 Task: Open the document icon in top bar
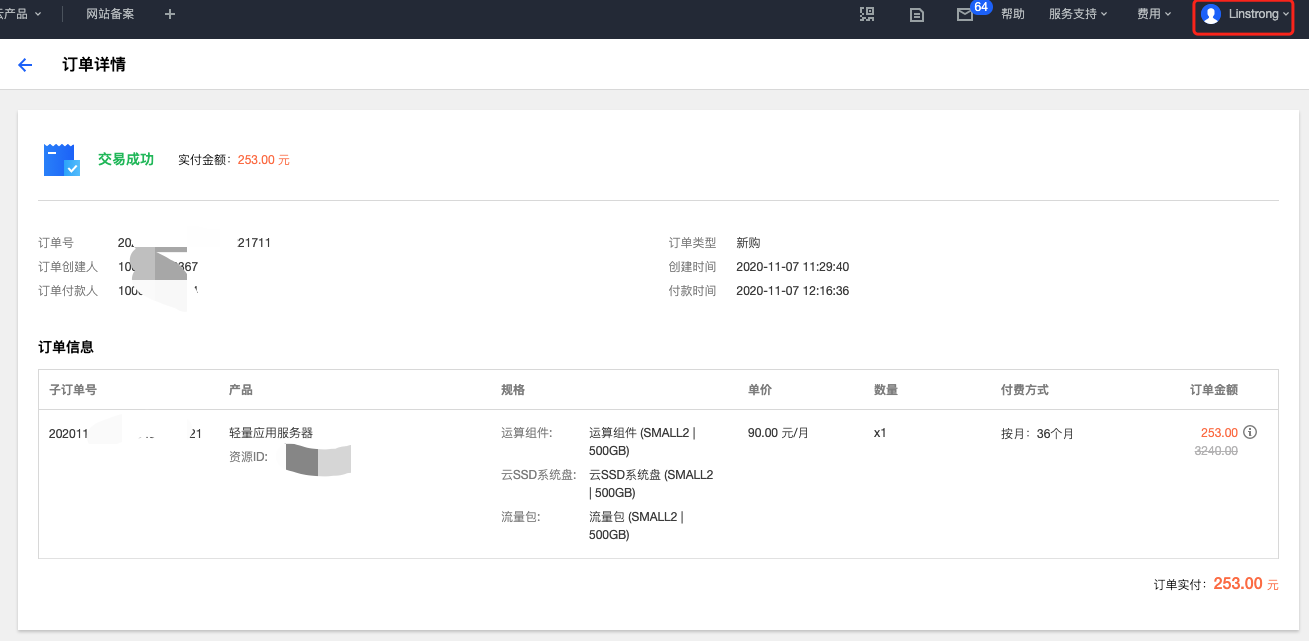916,14
